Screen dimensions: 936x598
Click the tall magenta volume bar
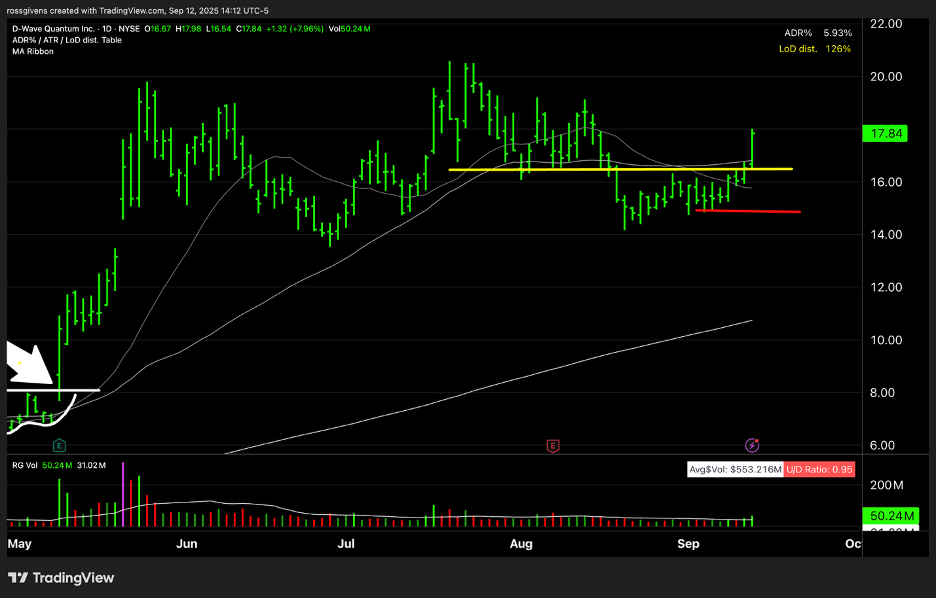point(122,493)
